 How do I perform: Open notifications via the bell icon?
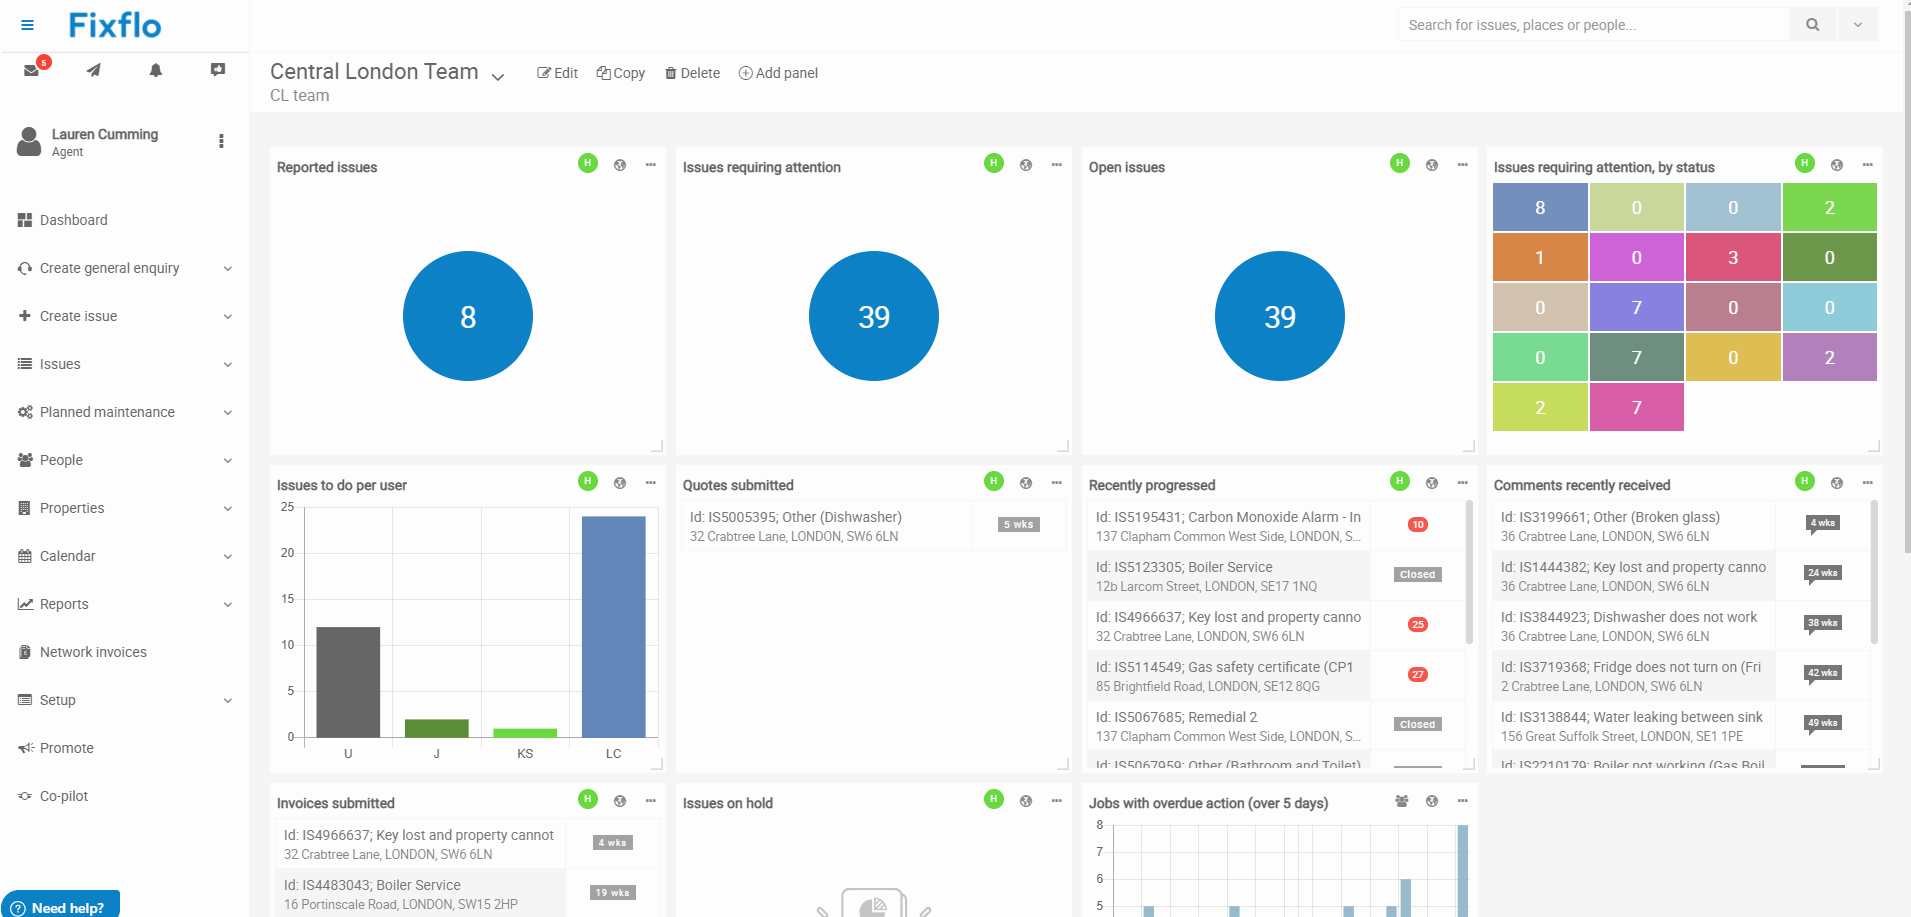(x=156, y=70)
